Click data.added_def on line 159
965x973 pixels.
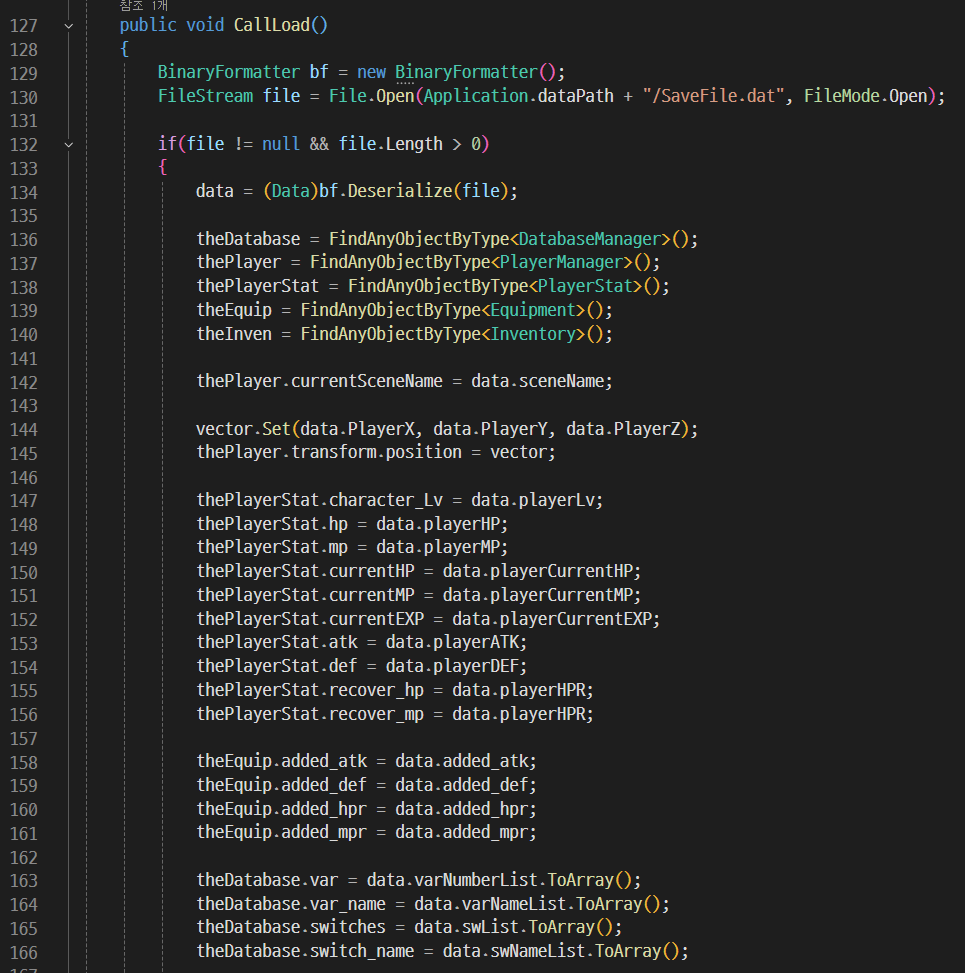point(462,785)
